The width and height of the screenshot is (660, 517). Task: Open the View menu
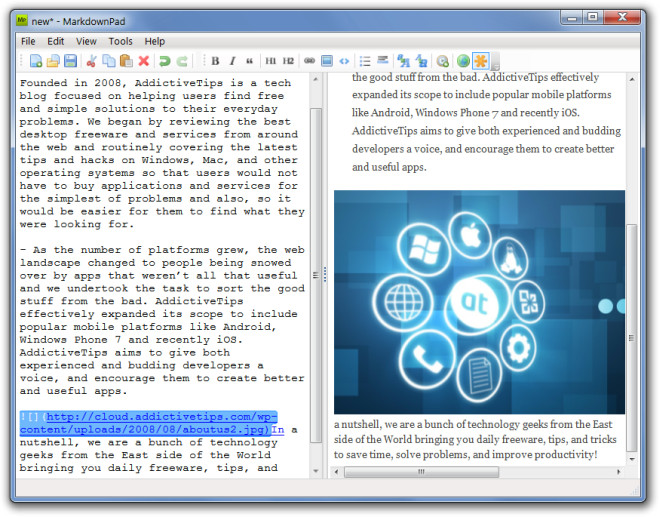click(86, 41)
